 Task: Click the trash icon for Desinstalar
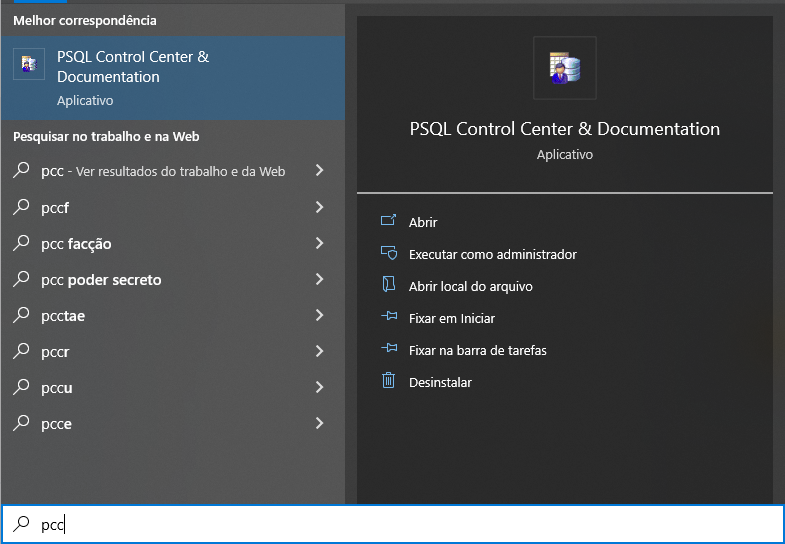tap(388, 381)
